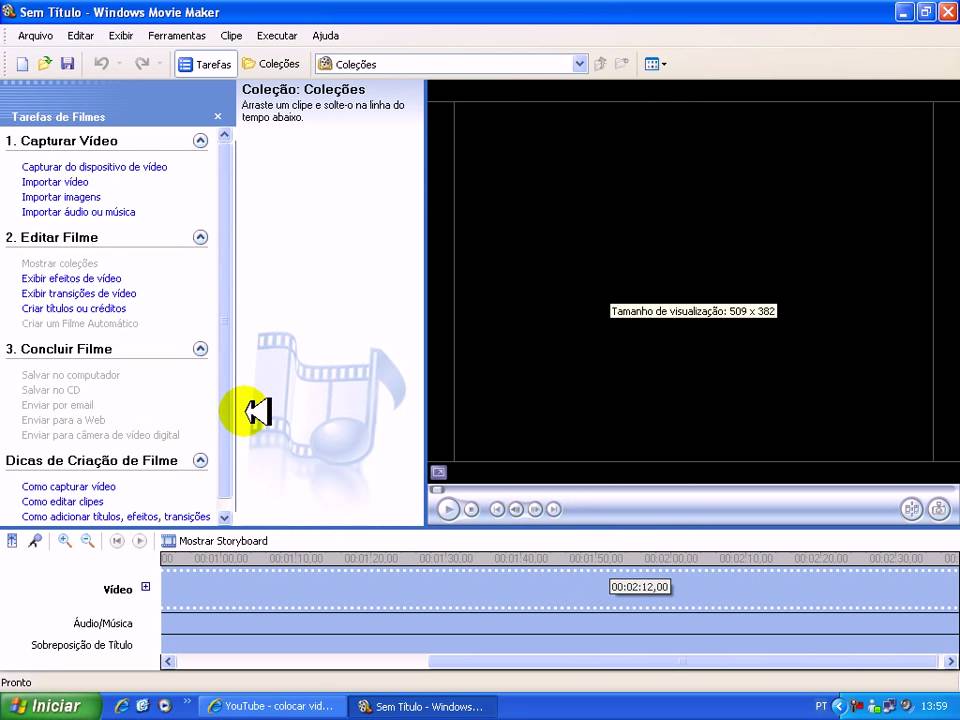The width and height of the screenshot is (960, 720).
Task: Play the preview in the monitor
Action: coord(448,509)
